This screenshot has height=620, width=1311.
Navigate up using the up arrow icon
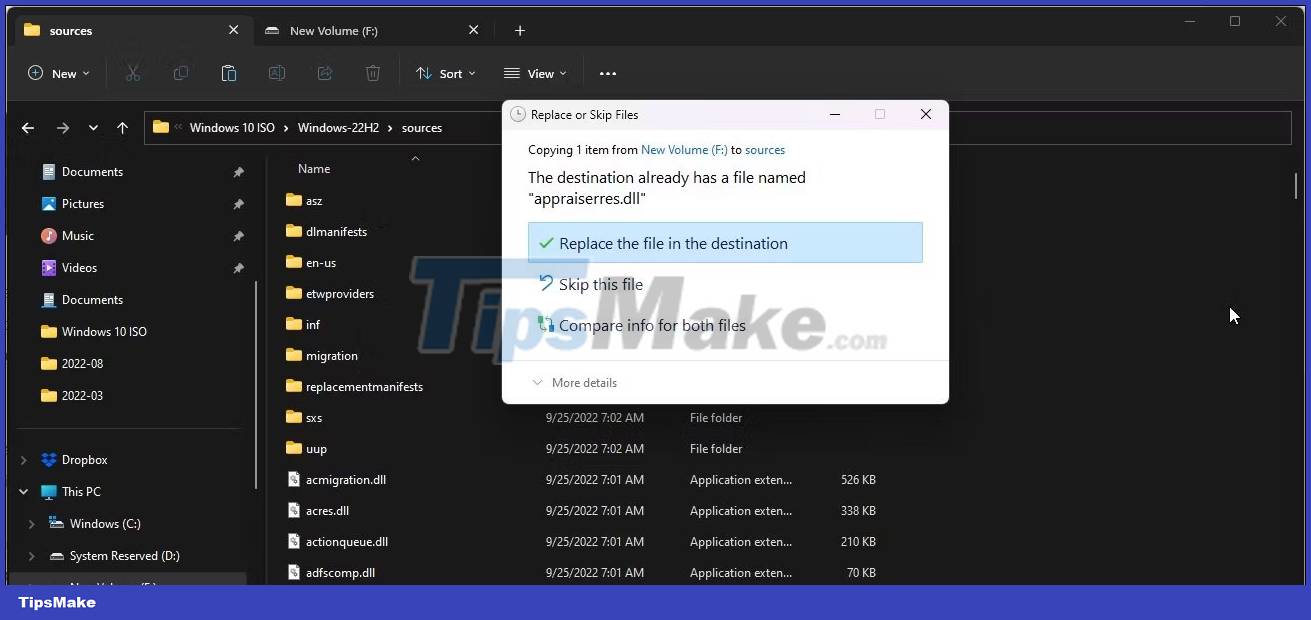click(122, 128)
